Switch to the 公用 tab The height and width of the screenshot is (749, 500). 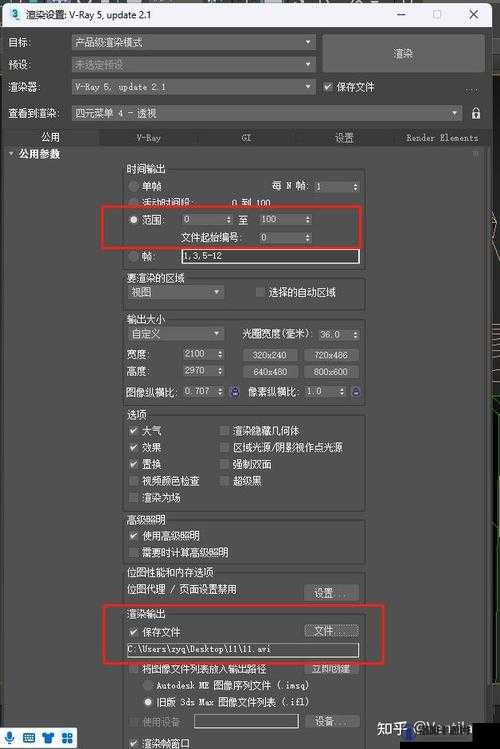tap(50, 138)
